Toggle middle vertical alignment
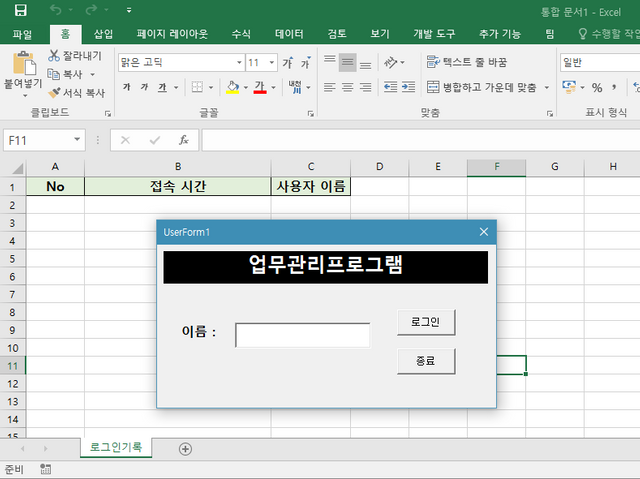Viewport: 640px width, 479px height. (x=348, y=62)
